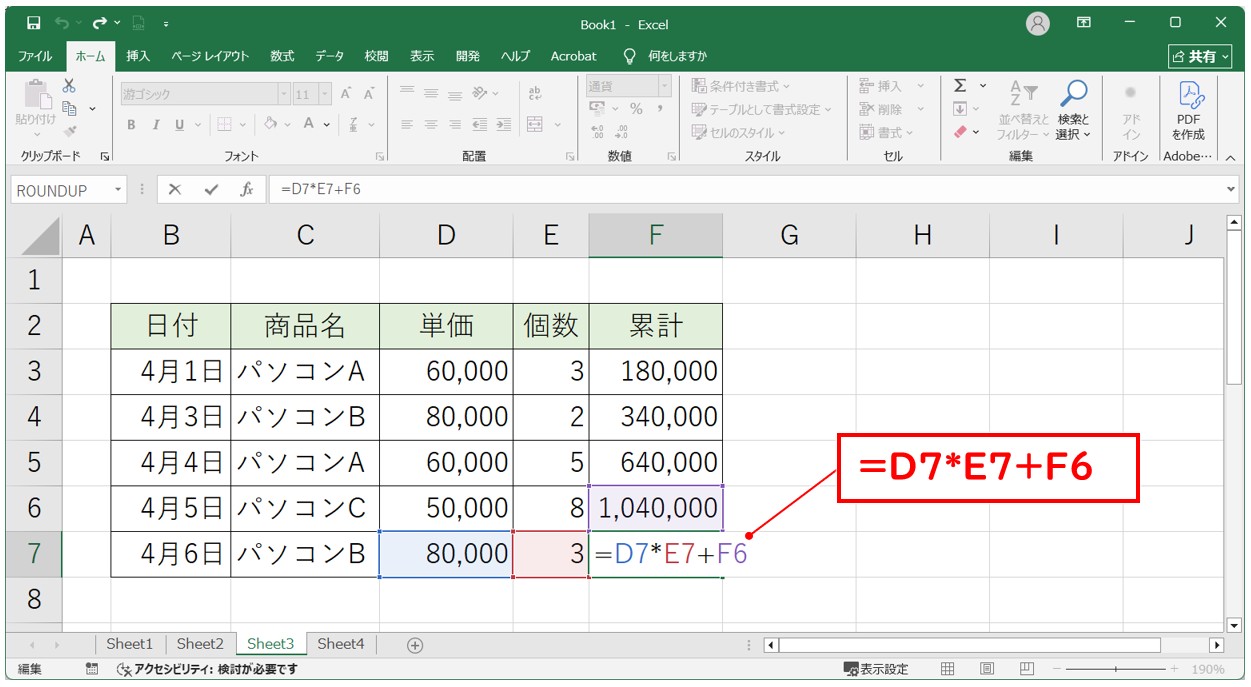Click the Create PDF (PDFを作成) icon
The image size is (1251, 687).
point(1189,110)
